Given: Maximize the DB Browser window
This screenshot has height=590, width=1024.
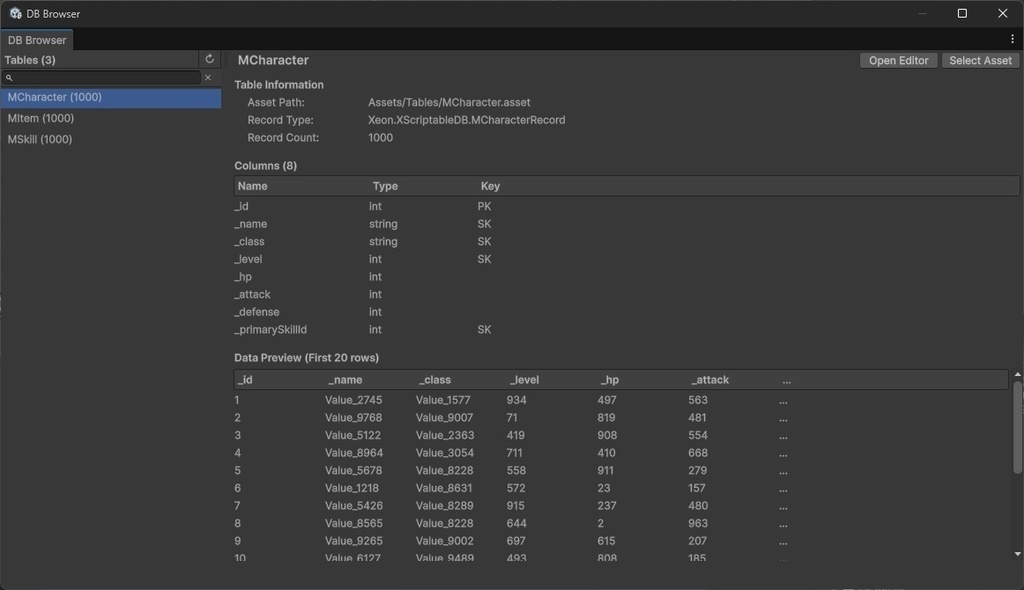Looking at the screenshot, I should pyautogui.click(x=962, y=14).
